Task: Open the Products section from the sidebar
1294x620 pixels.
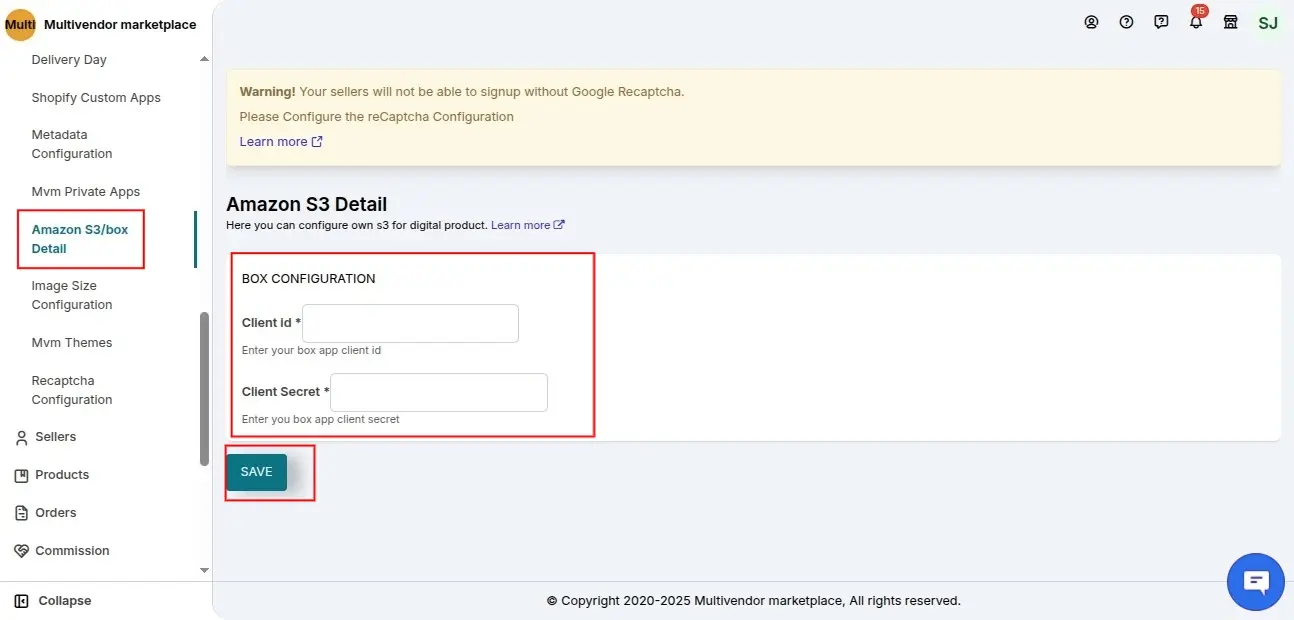Action: tap(61, 475)
